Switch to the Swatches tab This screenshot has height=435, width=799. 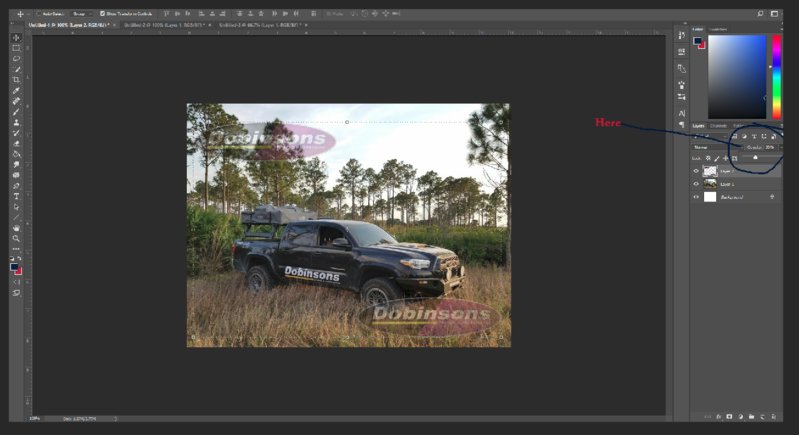(719, 30)
